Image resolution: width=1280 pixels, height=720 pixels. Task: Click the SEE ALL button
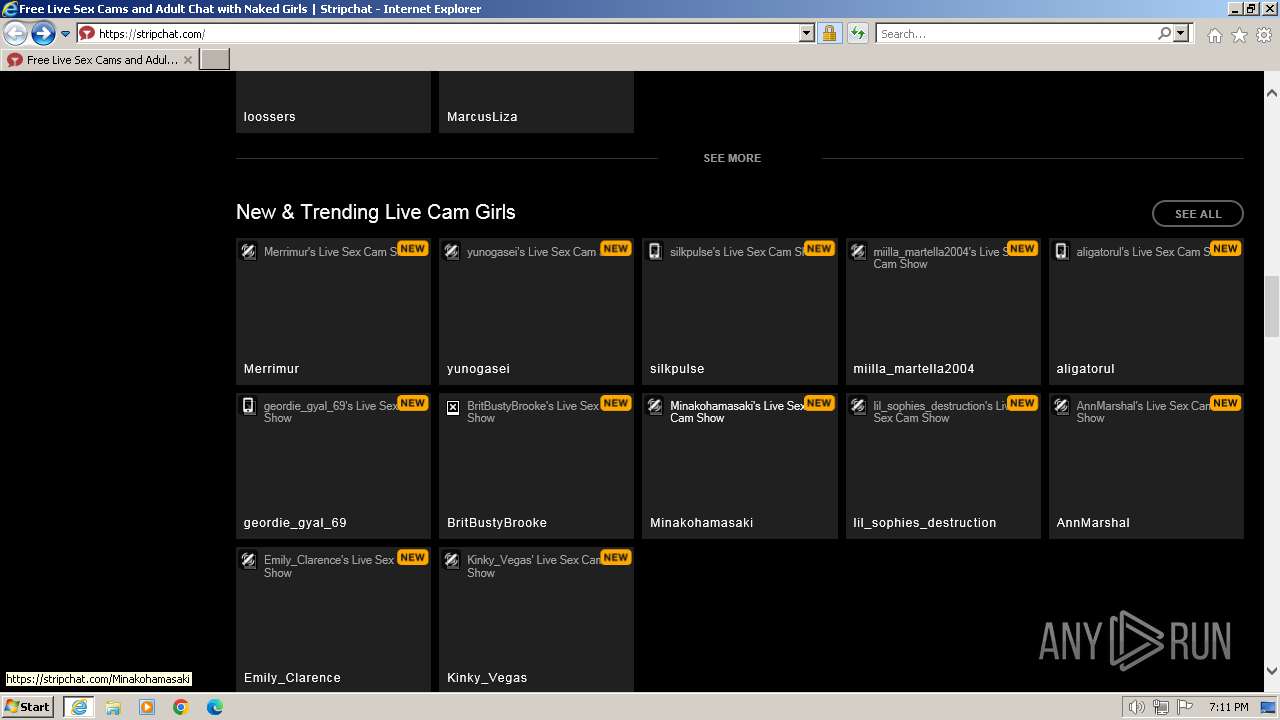coord(1198,214)
